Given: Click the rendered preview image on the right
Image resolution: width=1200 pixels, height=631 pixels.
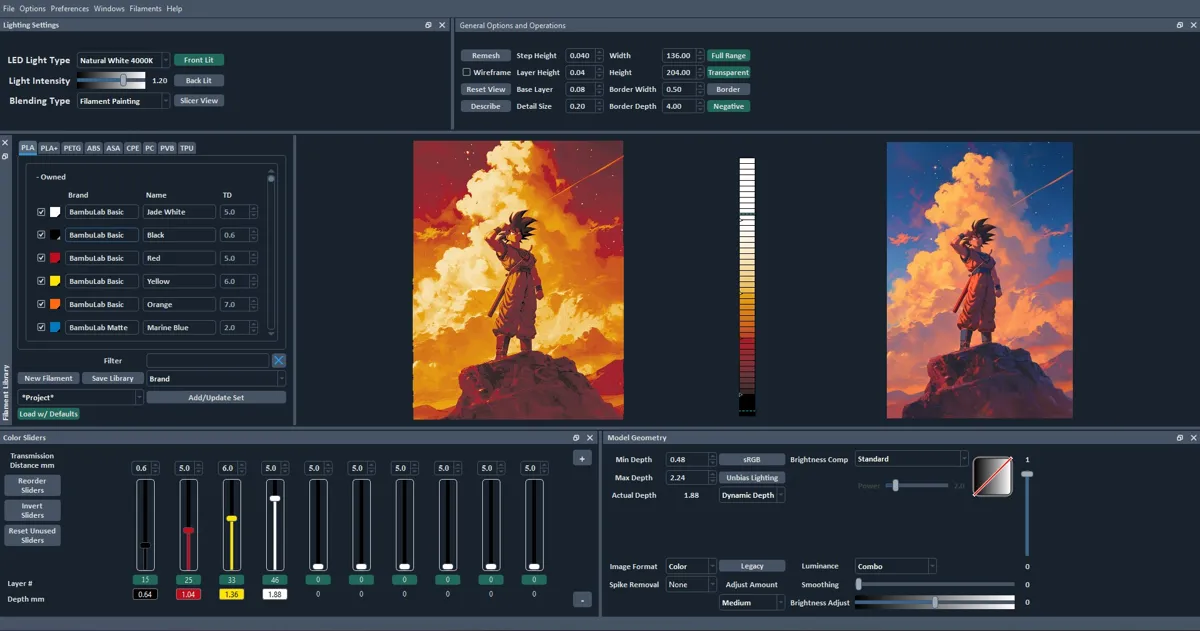Looking at the screenshot, I should pyautogui.click(x=980, y=279).
